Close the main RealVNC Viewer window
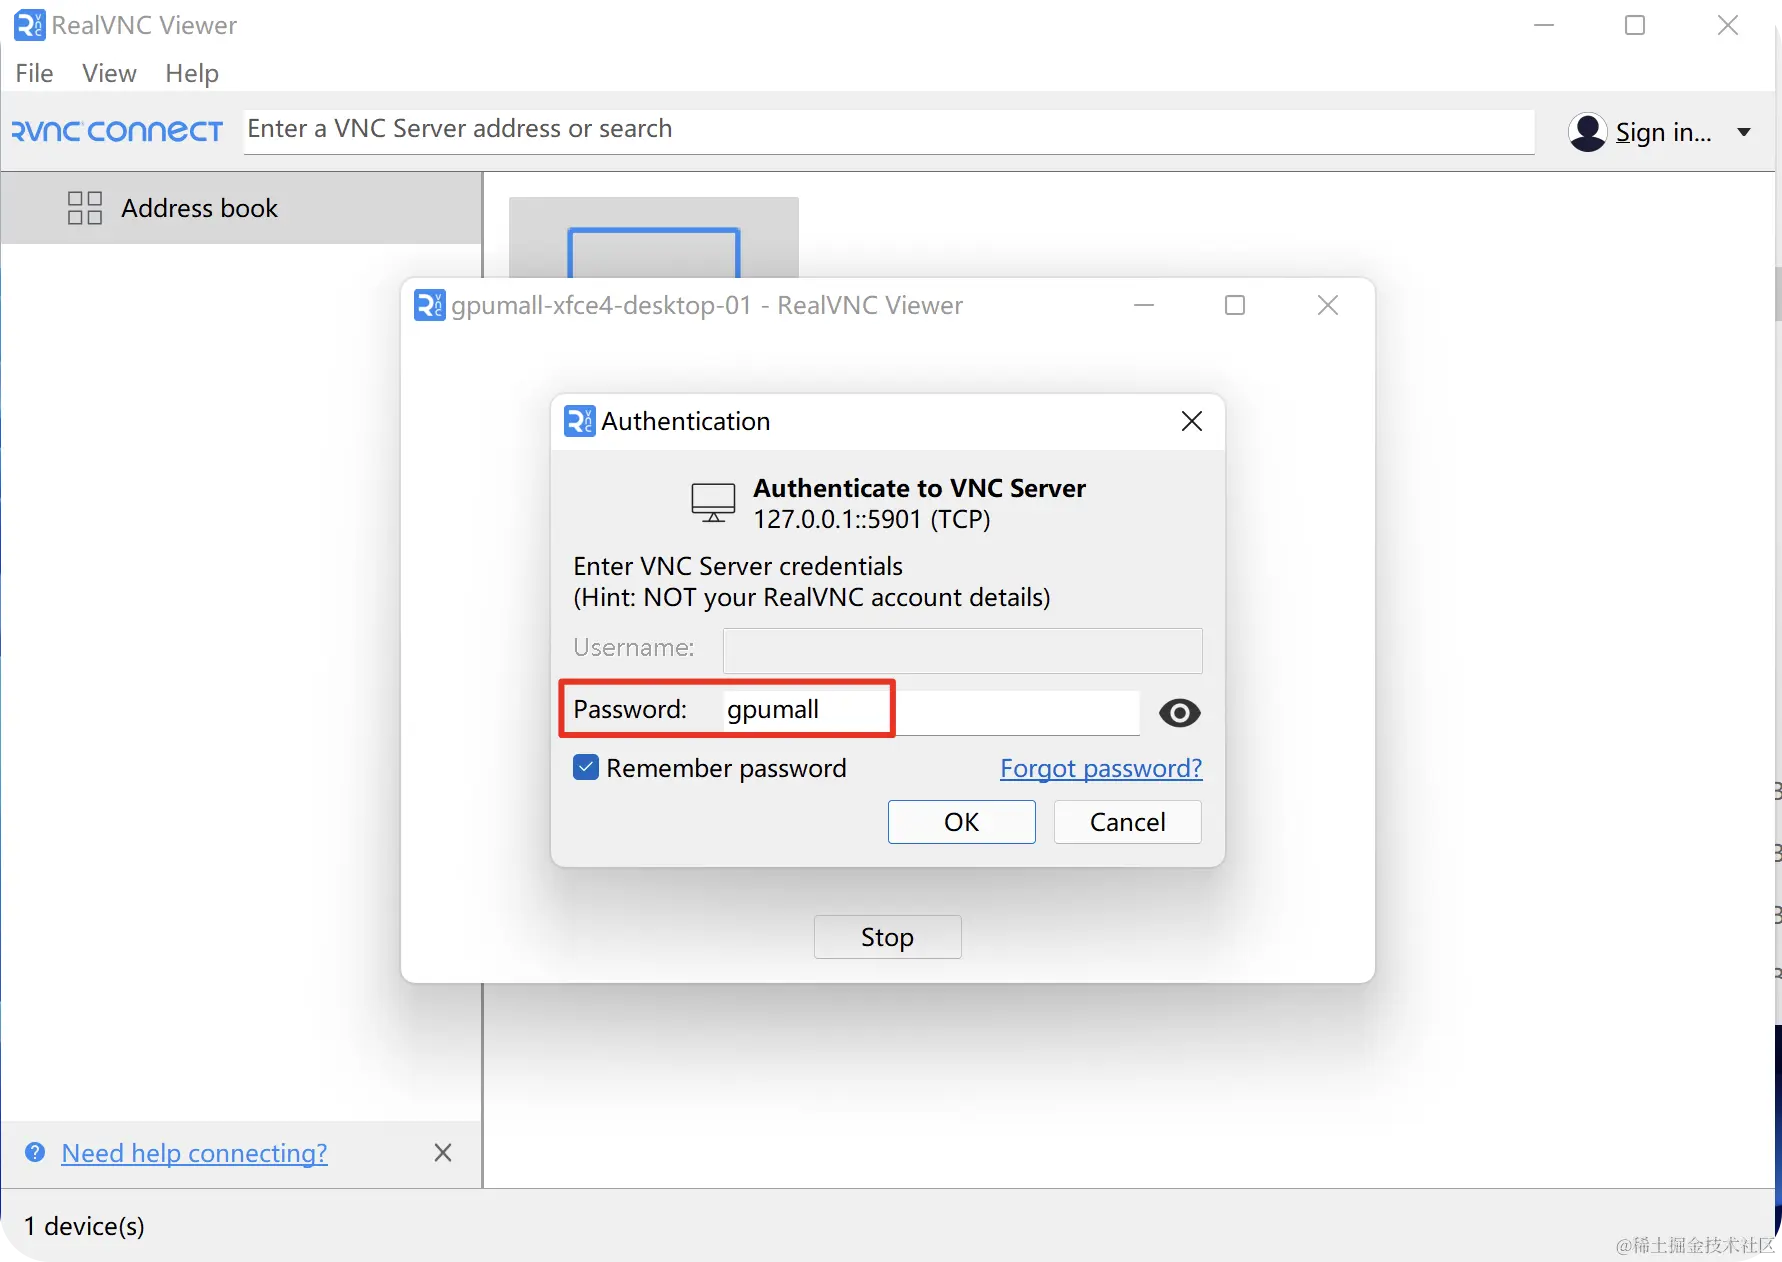Screen dimensions: 1782x1262 coord(1728,25)
